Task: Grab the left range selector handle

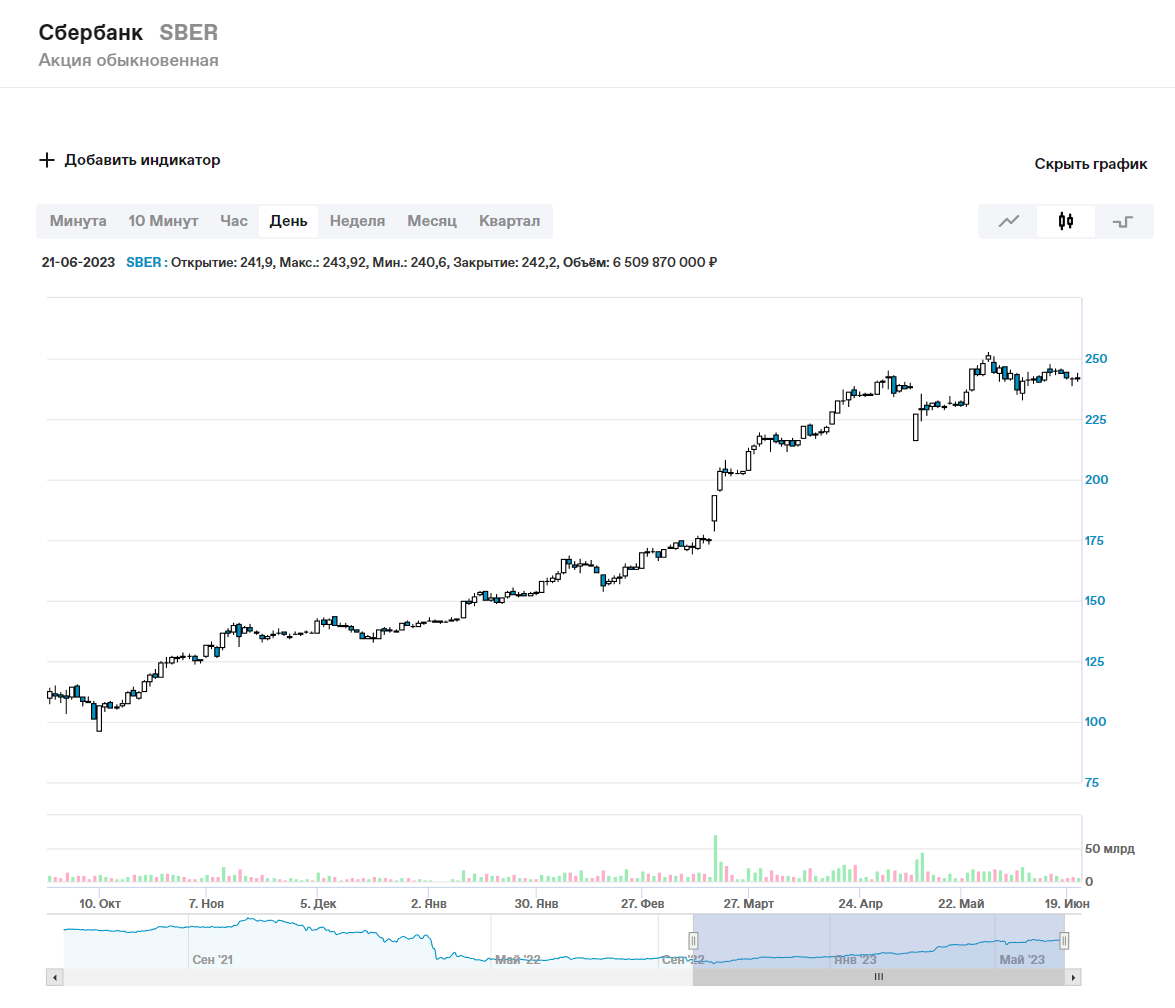Action: [693, 941]
